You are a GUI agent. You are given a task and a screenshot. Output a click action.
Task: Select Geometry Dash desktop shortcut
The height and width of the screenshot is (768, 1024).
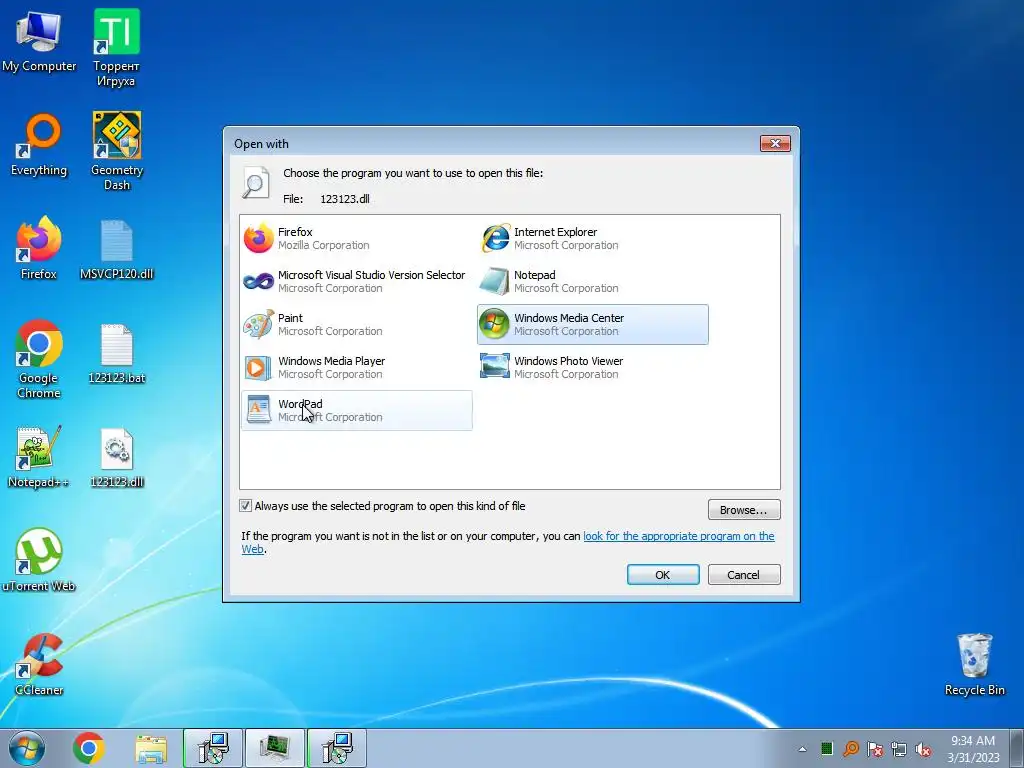[116, 152]
